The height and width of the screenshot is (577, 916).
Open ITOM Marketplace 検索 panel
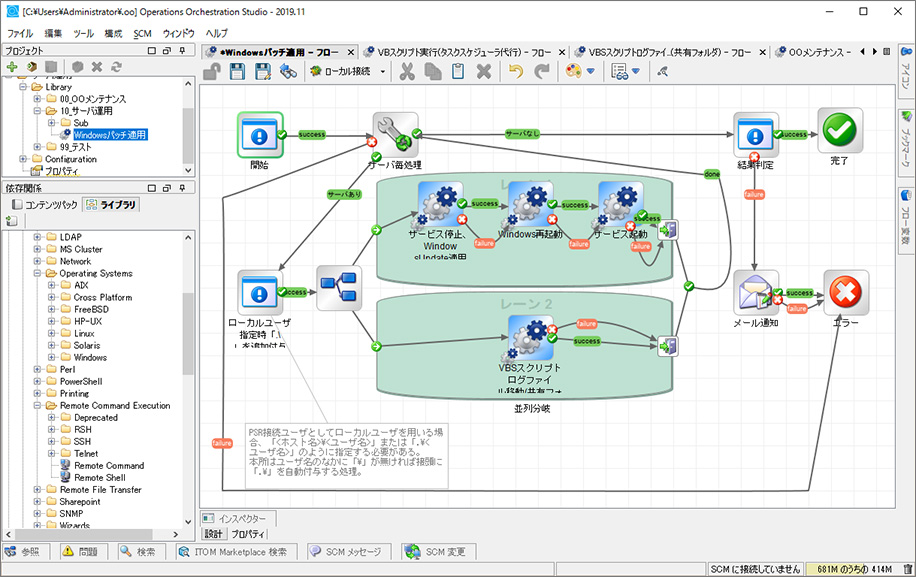pyautogui.click(x=237, y=552)
